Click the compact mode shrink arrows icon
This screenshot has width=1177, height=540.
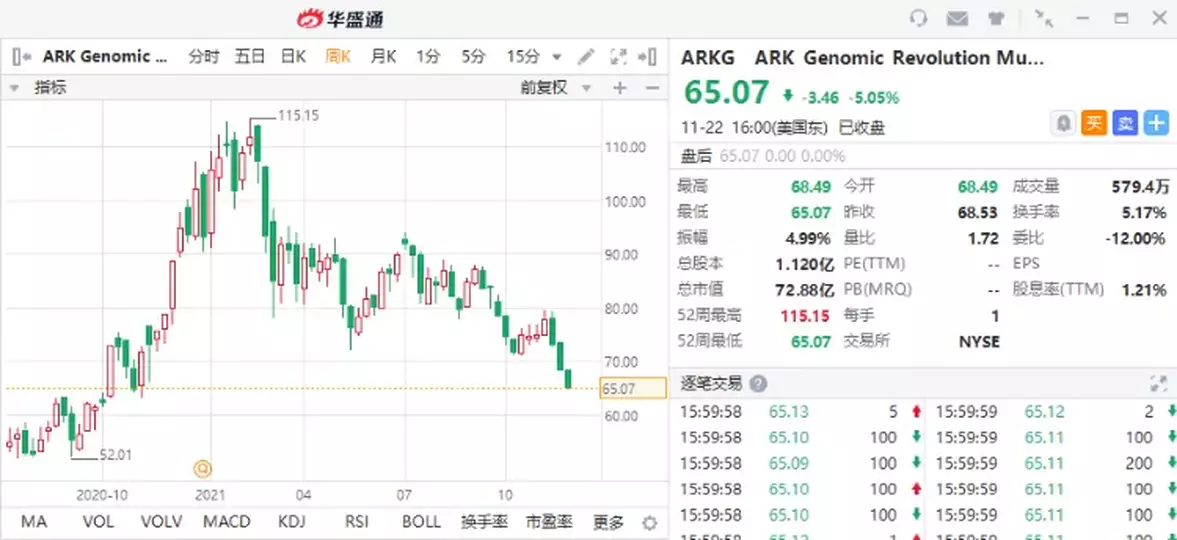click(x=1043, y=18)
